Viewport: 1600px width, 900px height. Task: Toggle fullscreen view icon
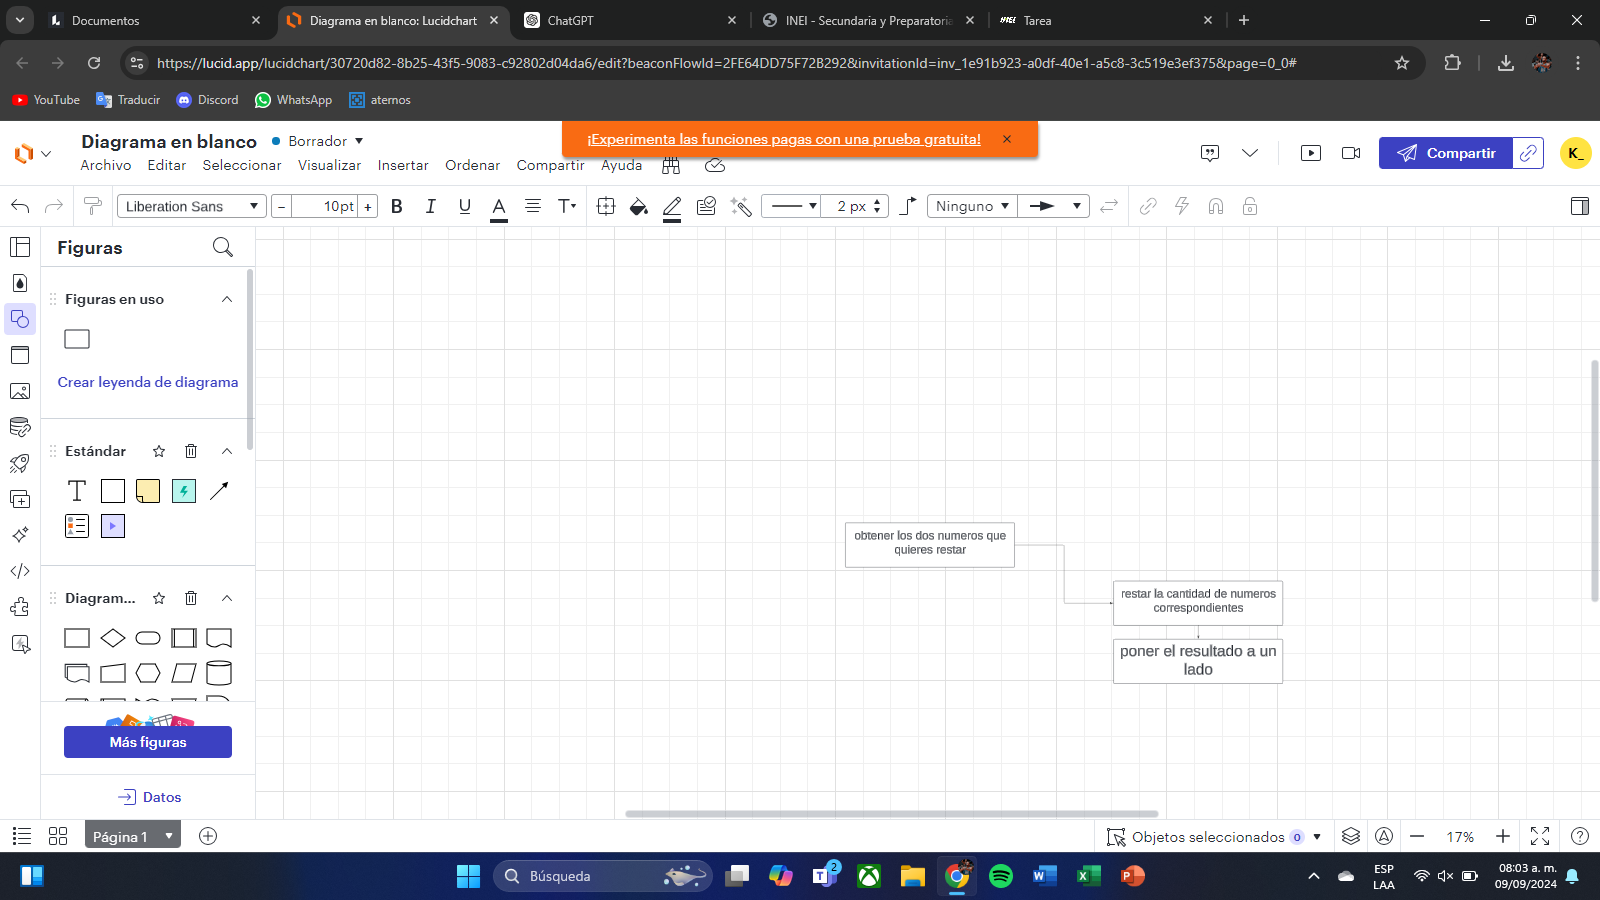click(x=1540, y=836)
